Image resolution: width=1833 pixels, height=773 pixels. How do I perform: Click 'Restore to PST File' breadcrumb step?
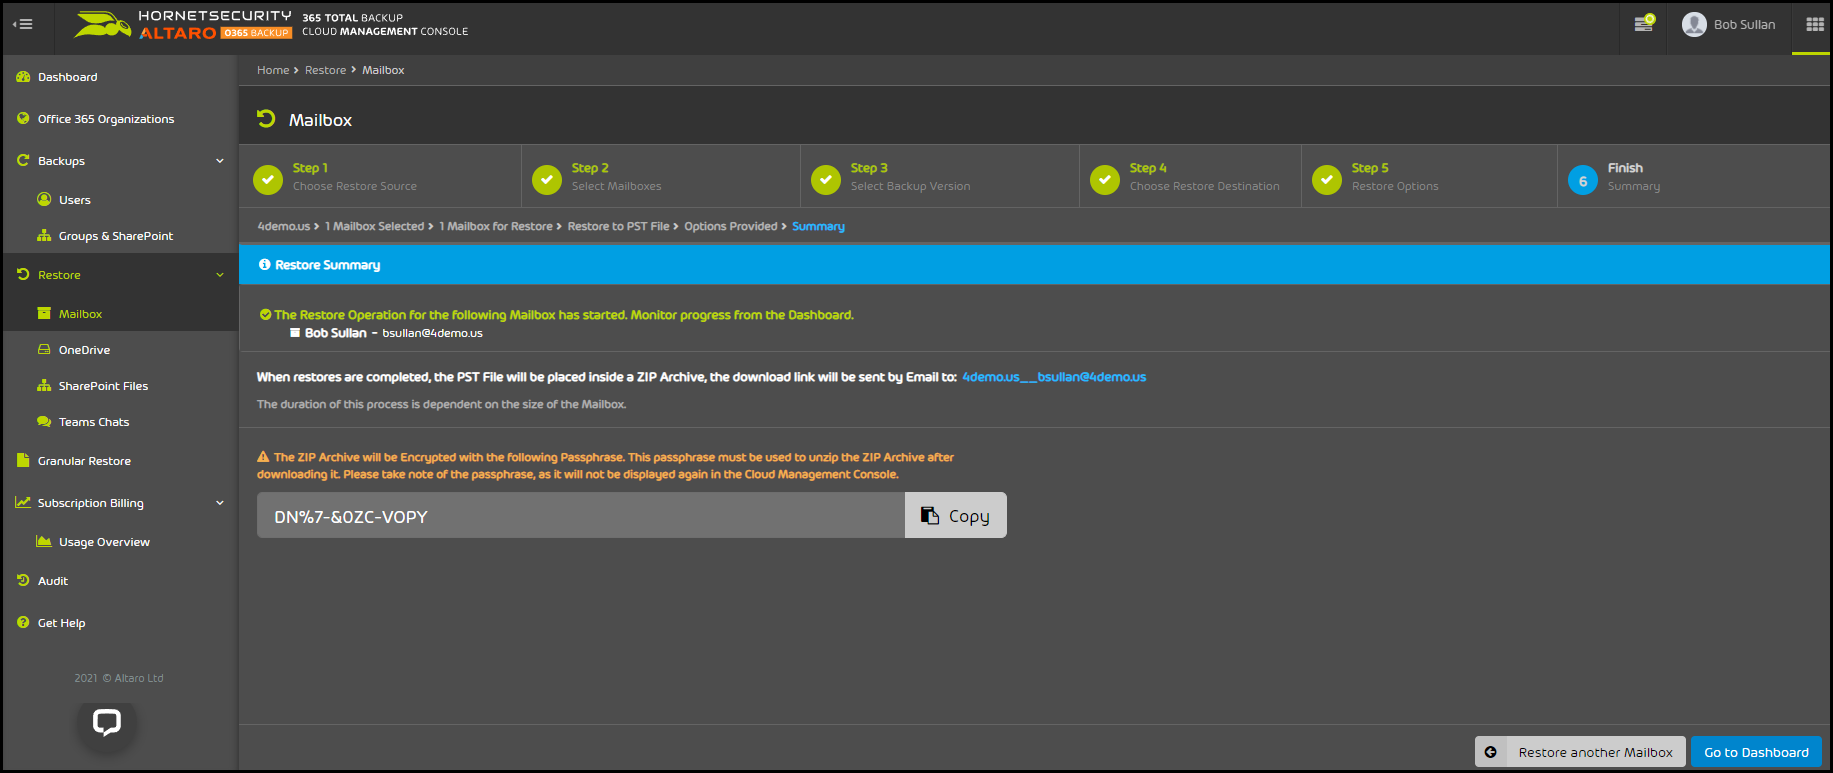(x=618, y=226)
